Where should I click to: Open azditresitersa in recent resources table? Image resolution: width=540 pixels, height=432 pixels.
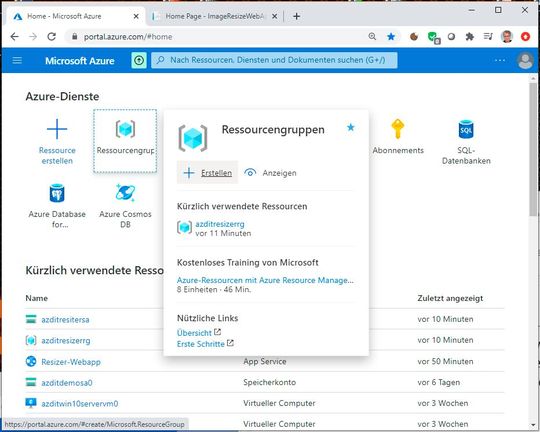pyautogui.click(x=65, y=320)
